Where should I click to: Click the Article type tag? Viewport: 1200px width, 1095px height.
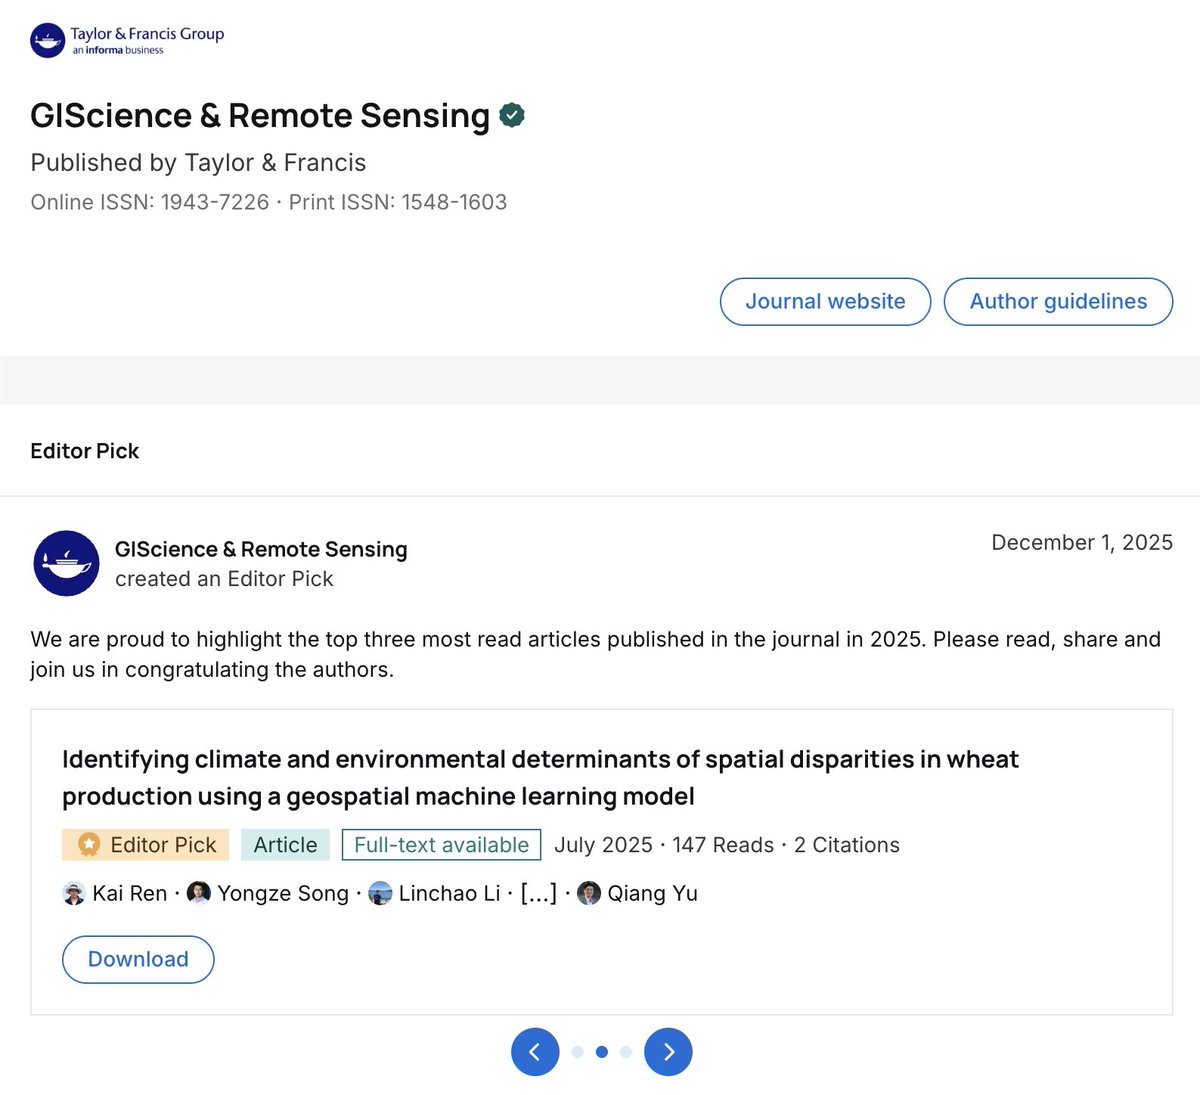(285, 845)
